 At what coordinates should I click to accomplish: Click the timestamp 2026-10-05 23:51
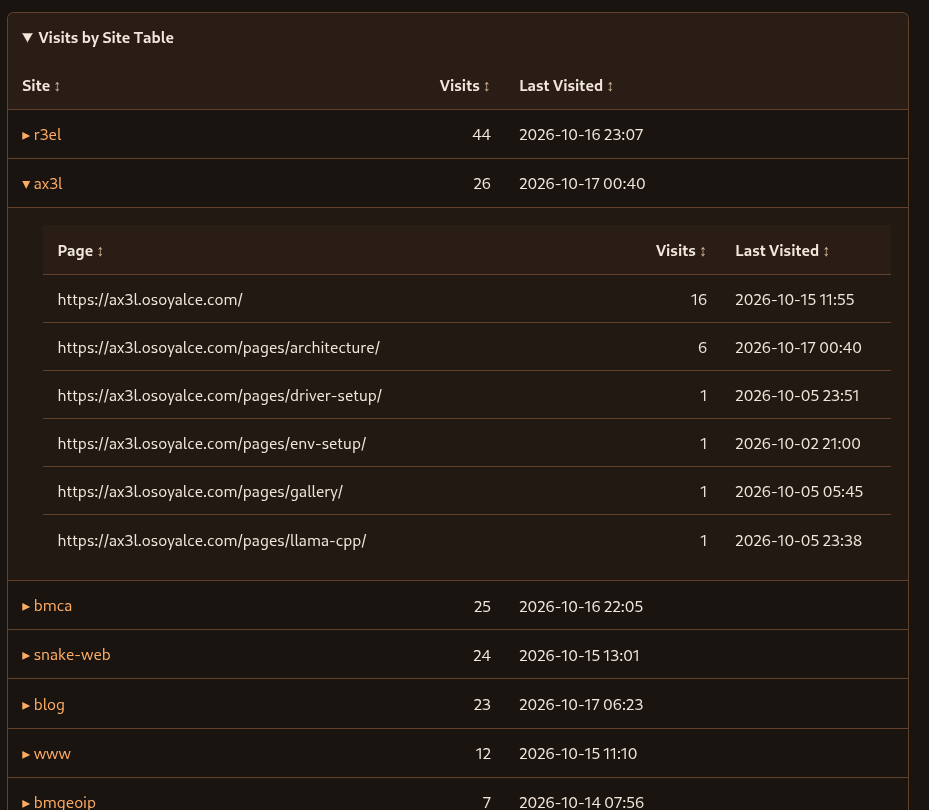pos(797,395)
